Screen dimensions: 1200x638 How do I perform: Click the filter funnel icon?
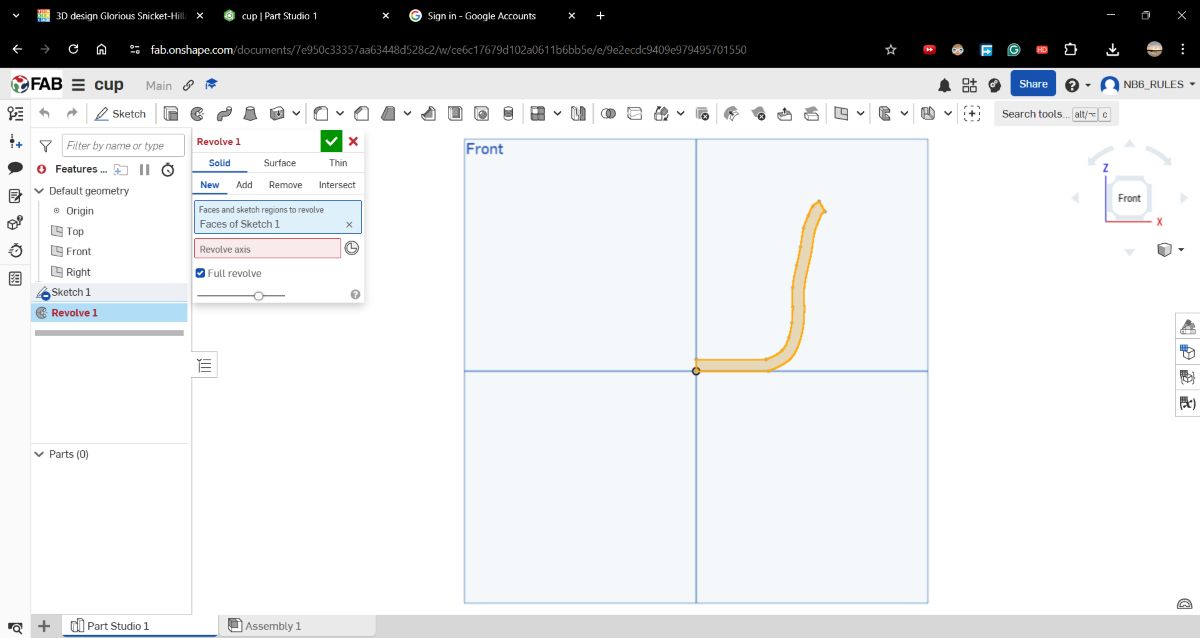tap(45, 146)
